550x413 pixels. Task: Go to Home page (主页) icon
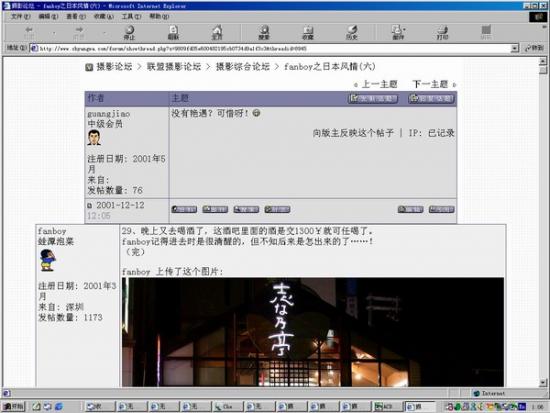[217, 32]
